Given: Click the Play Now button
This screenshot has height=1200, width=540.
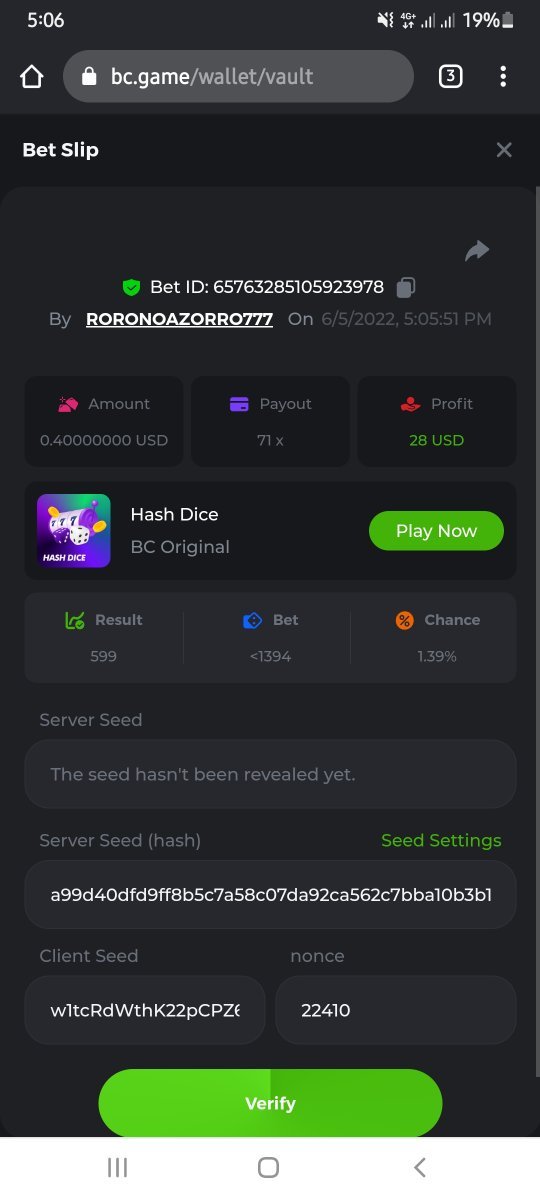Looking at the screenshot, I should (436, 531).
